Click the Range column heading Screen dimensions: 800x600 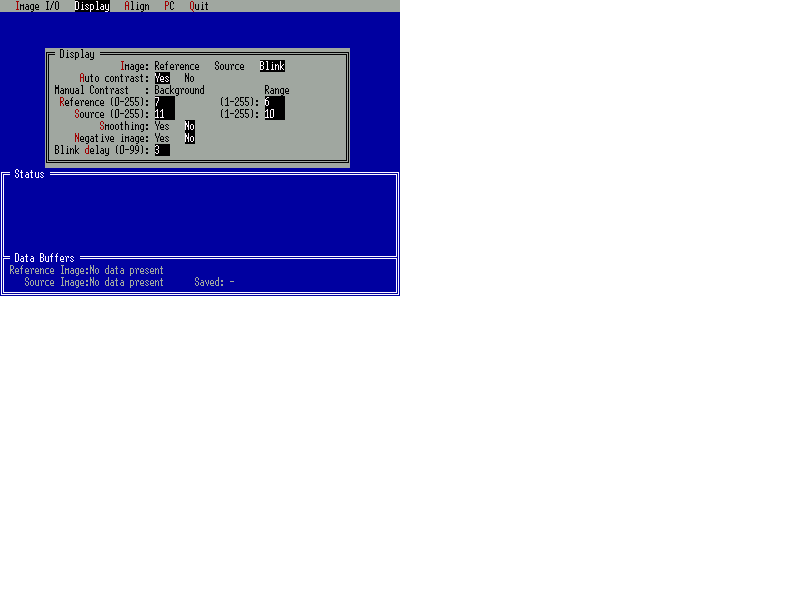tap(277, 90)
